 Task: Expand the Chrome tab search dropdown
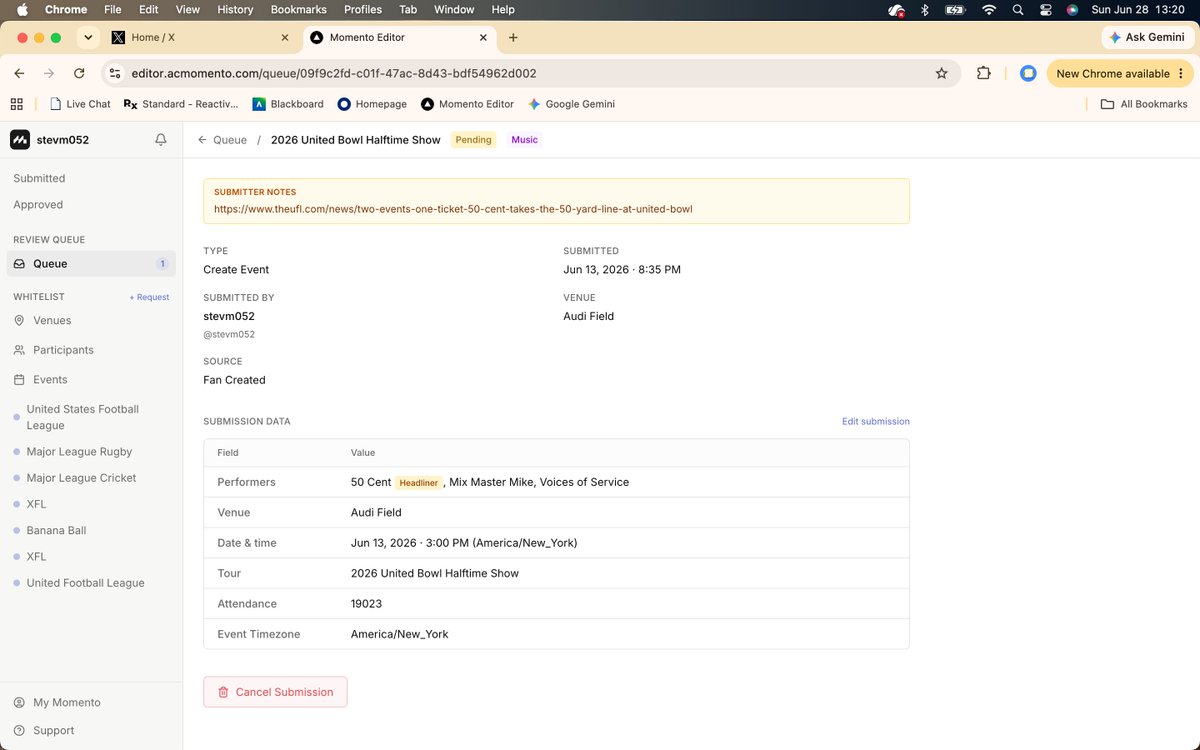click(x=88, y=38)
